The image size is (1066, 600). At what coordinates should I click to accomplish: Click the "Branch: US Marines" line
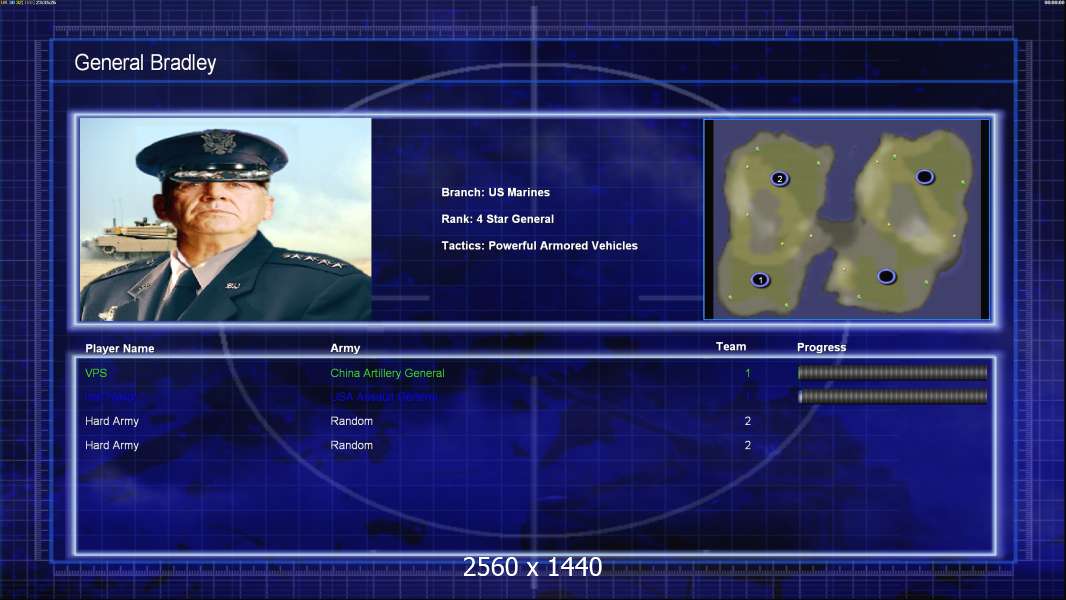click(496, 192)
